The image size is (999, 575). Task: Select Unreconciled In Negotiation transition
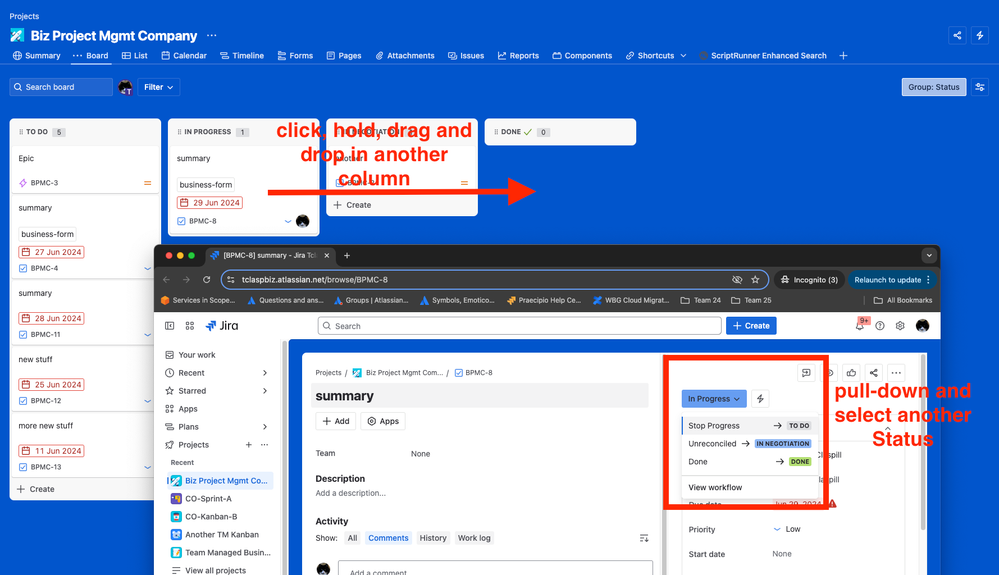click(749, 443)
